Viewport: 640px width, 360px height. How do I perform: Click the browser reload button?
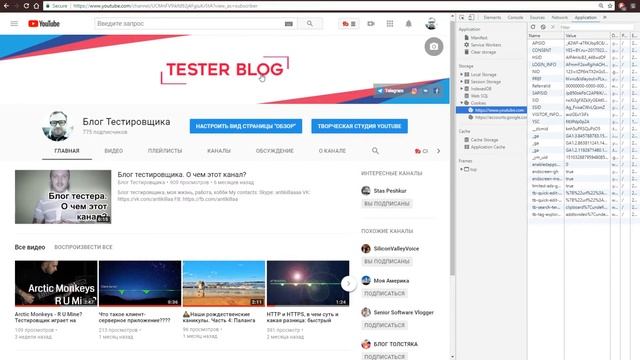(x=26, y=6)
